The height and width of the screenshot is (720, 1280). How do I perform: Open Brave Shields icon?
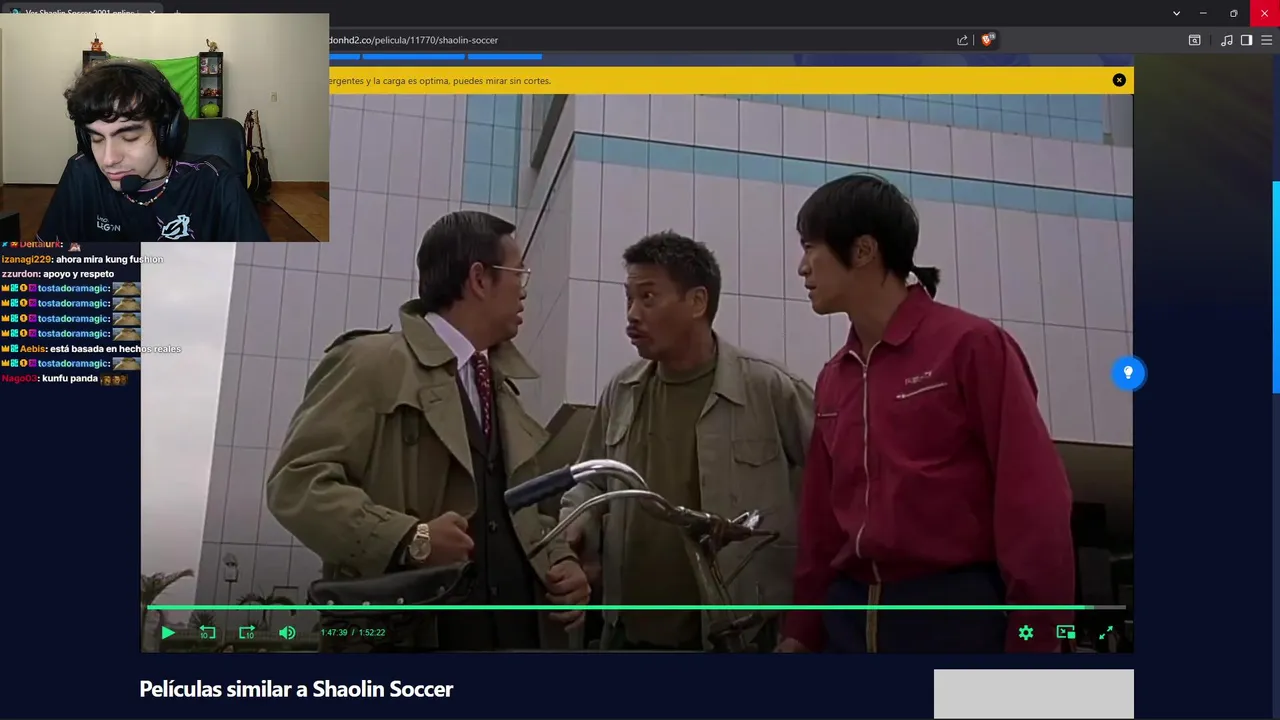coord(987,40)
